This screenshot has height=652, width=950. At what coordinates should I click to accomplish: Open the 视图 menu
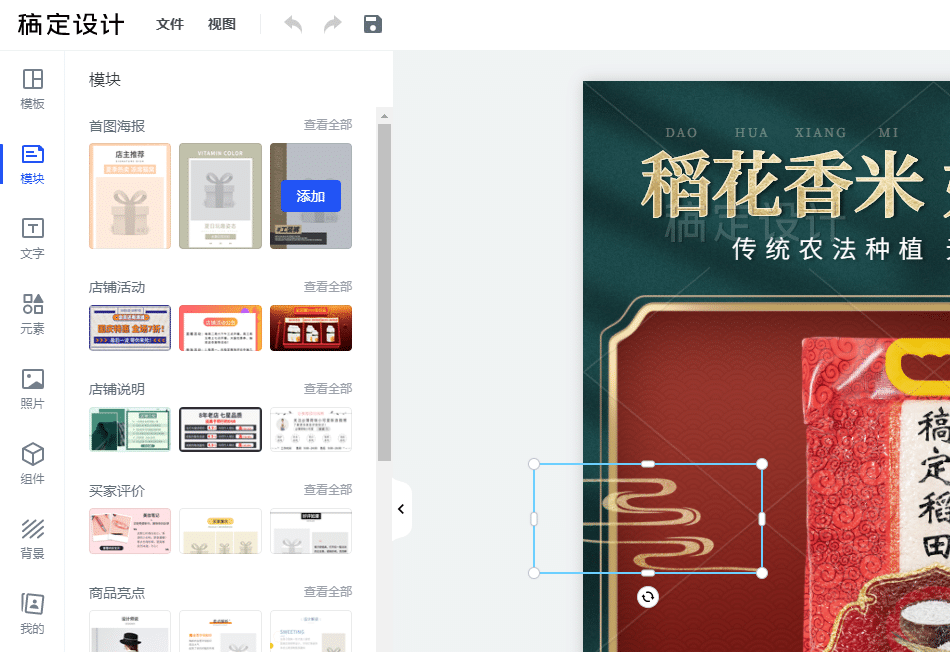[222, 24]
